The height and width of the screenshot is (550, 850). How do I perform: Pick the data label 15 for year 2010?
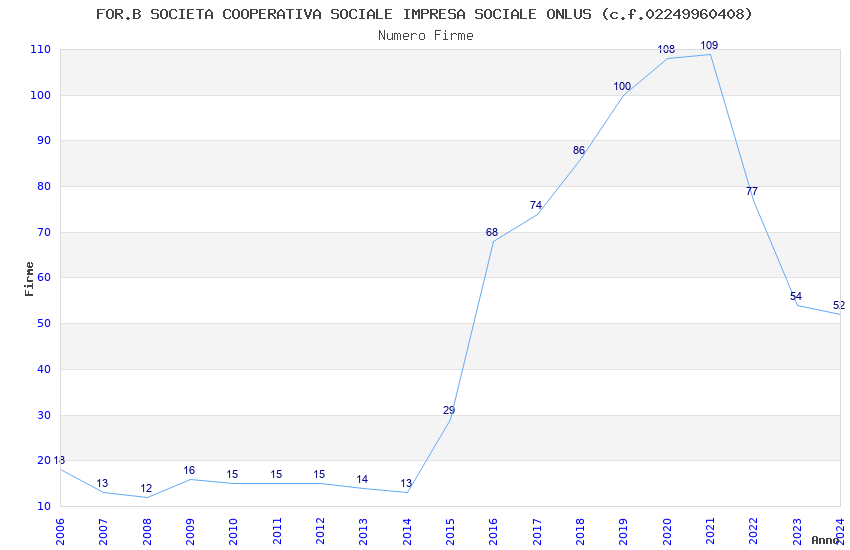(232, 475)
